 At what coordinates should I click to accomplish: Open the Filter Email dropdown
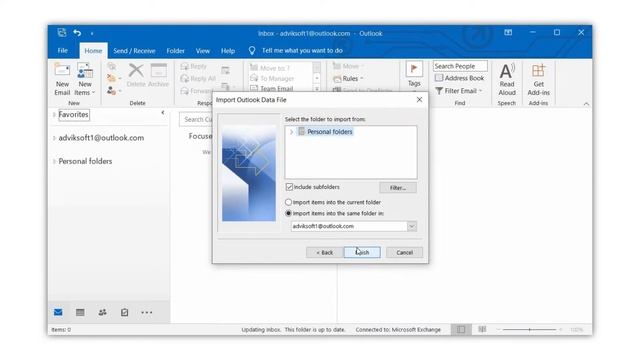coord(459,91)
